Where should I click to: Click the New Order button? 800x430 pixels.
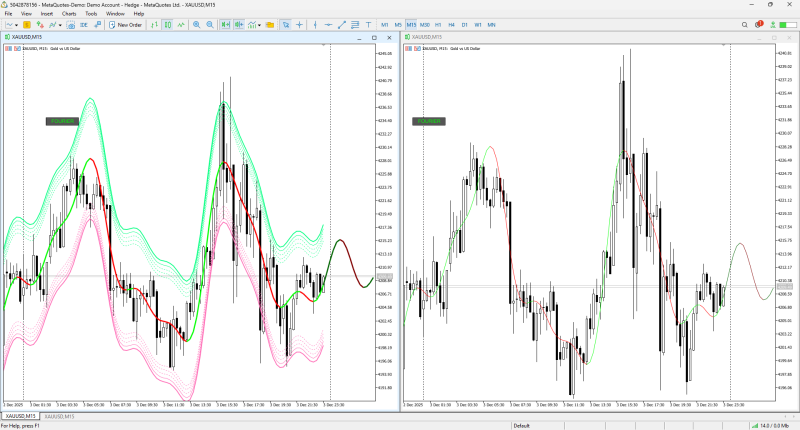point(126,24)
